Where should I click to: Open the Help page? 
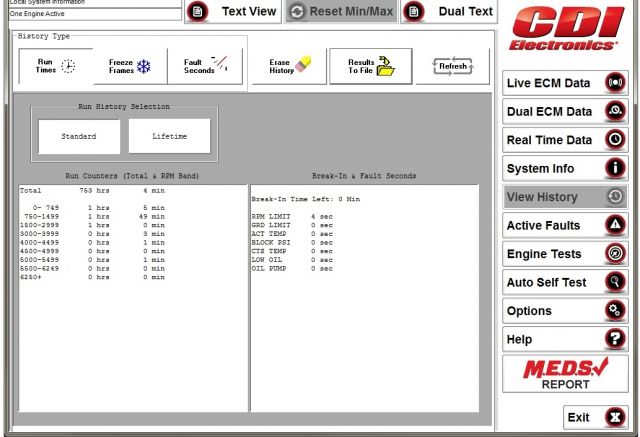[565, 339]
